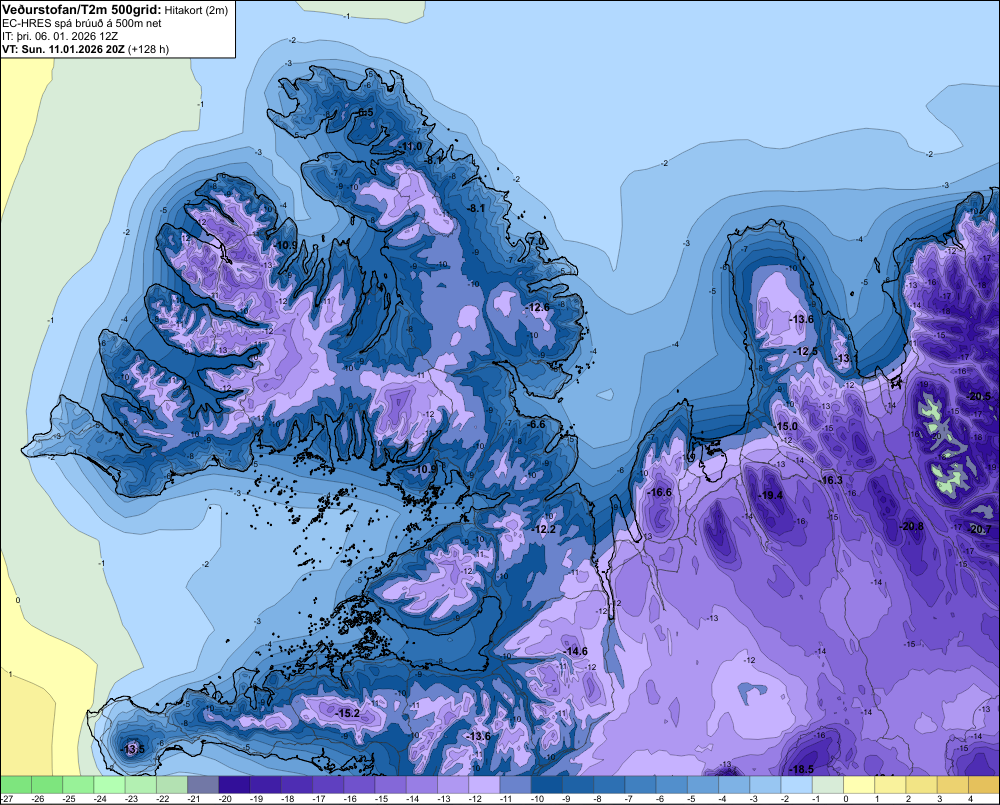This screenshot has height=805, width=1000.
Task: Pick the legend swatch between -12 and -11
Action: pos(484,784)
